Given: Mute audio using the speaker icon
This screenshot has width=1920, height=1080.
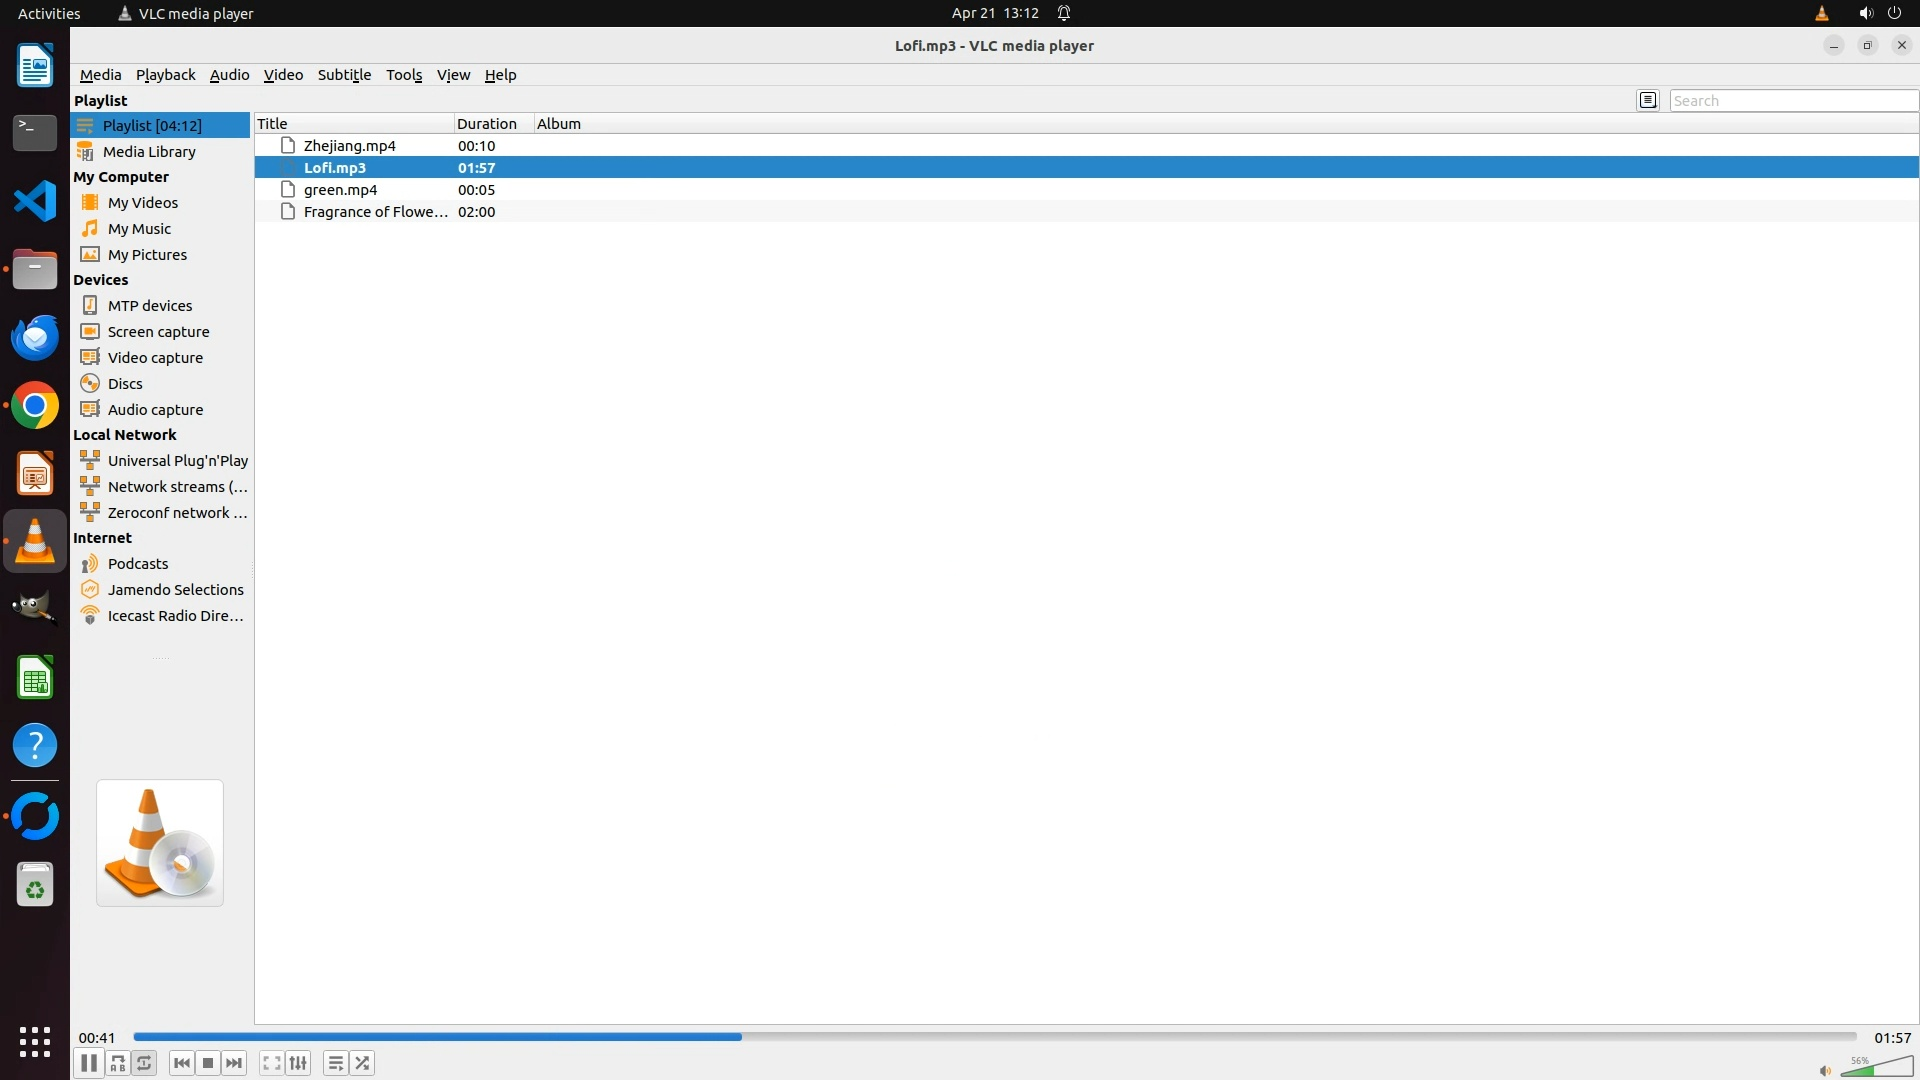Looking at the screenshot, I should [x=1824, y=1071].
